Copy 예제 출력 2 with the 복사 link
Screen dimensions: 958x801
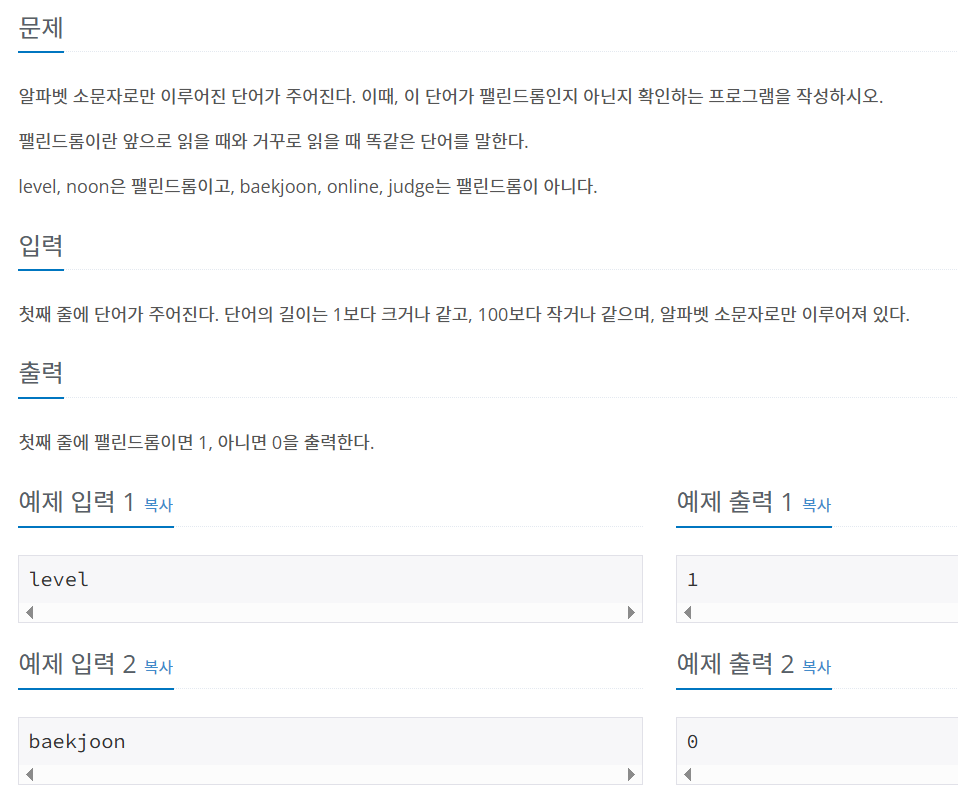click(816, 667)
